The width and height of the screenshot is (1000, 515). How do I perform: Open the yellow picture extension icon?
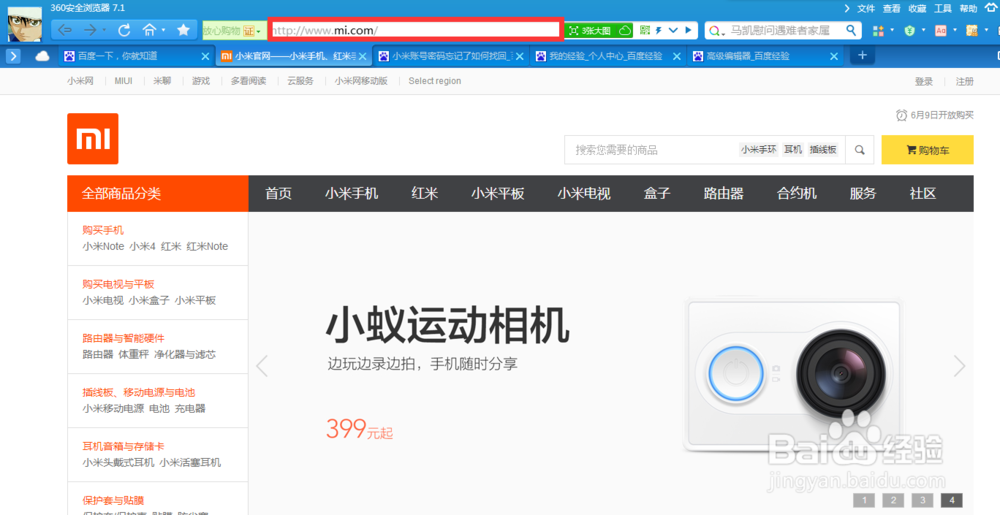[x=972, y=31]
